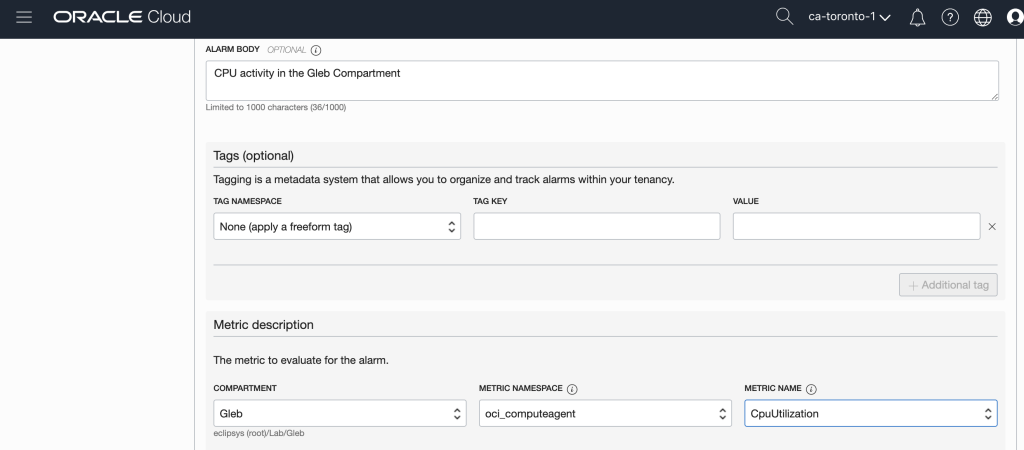Open the language globe icon

[982, 18]
